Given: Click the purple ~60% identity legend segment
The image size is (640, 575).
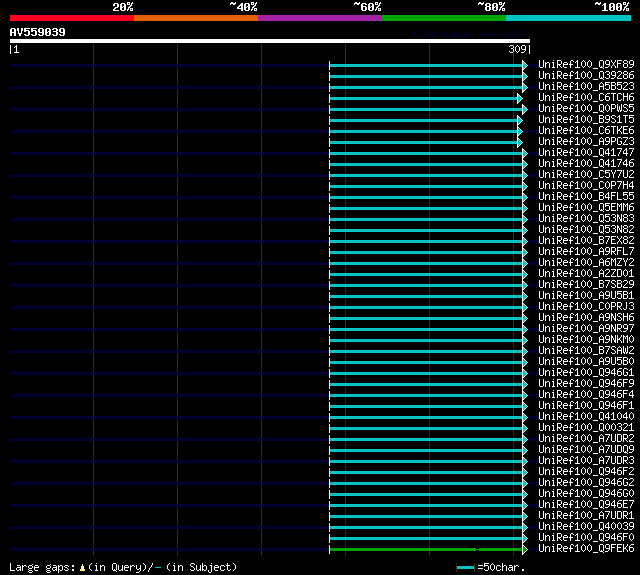Looking at the screenshot, I should pyautogui.click(x=320, y=18).
